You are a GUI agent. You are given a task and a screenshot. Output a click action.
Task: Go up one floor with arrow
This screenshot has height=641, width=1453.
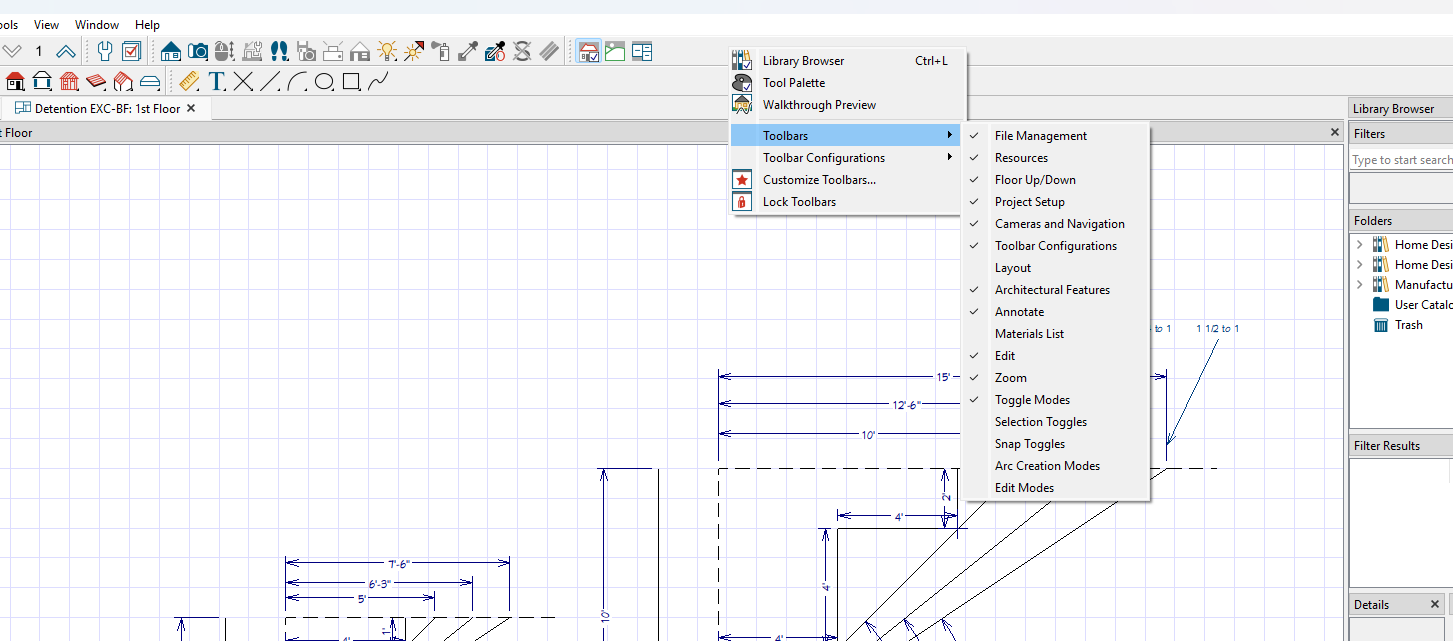66,51
